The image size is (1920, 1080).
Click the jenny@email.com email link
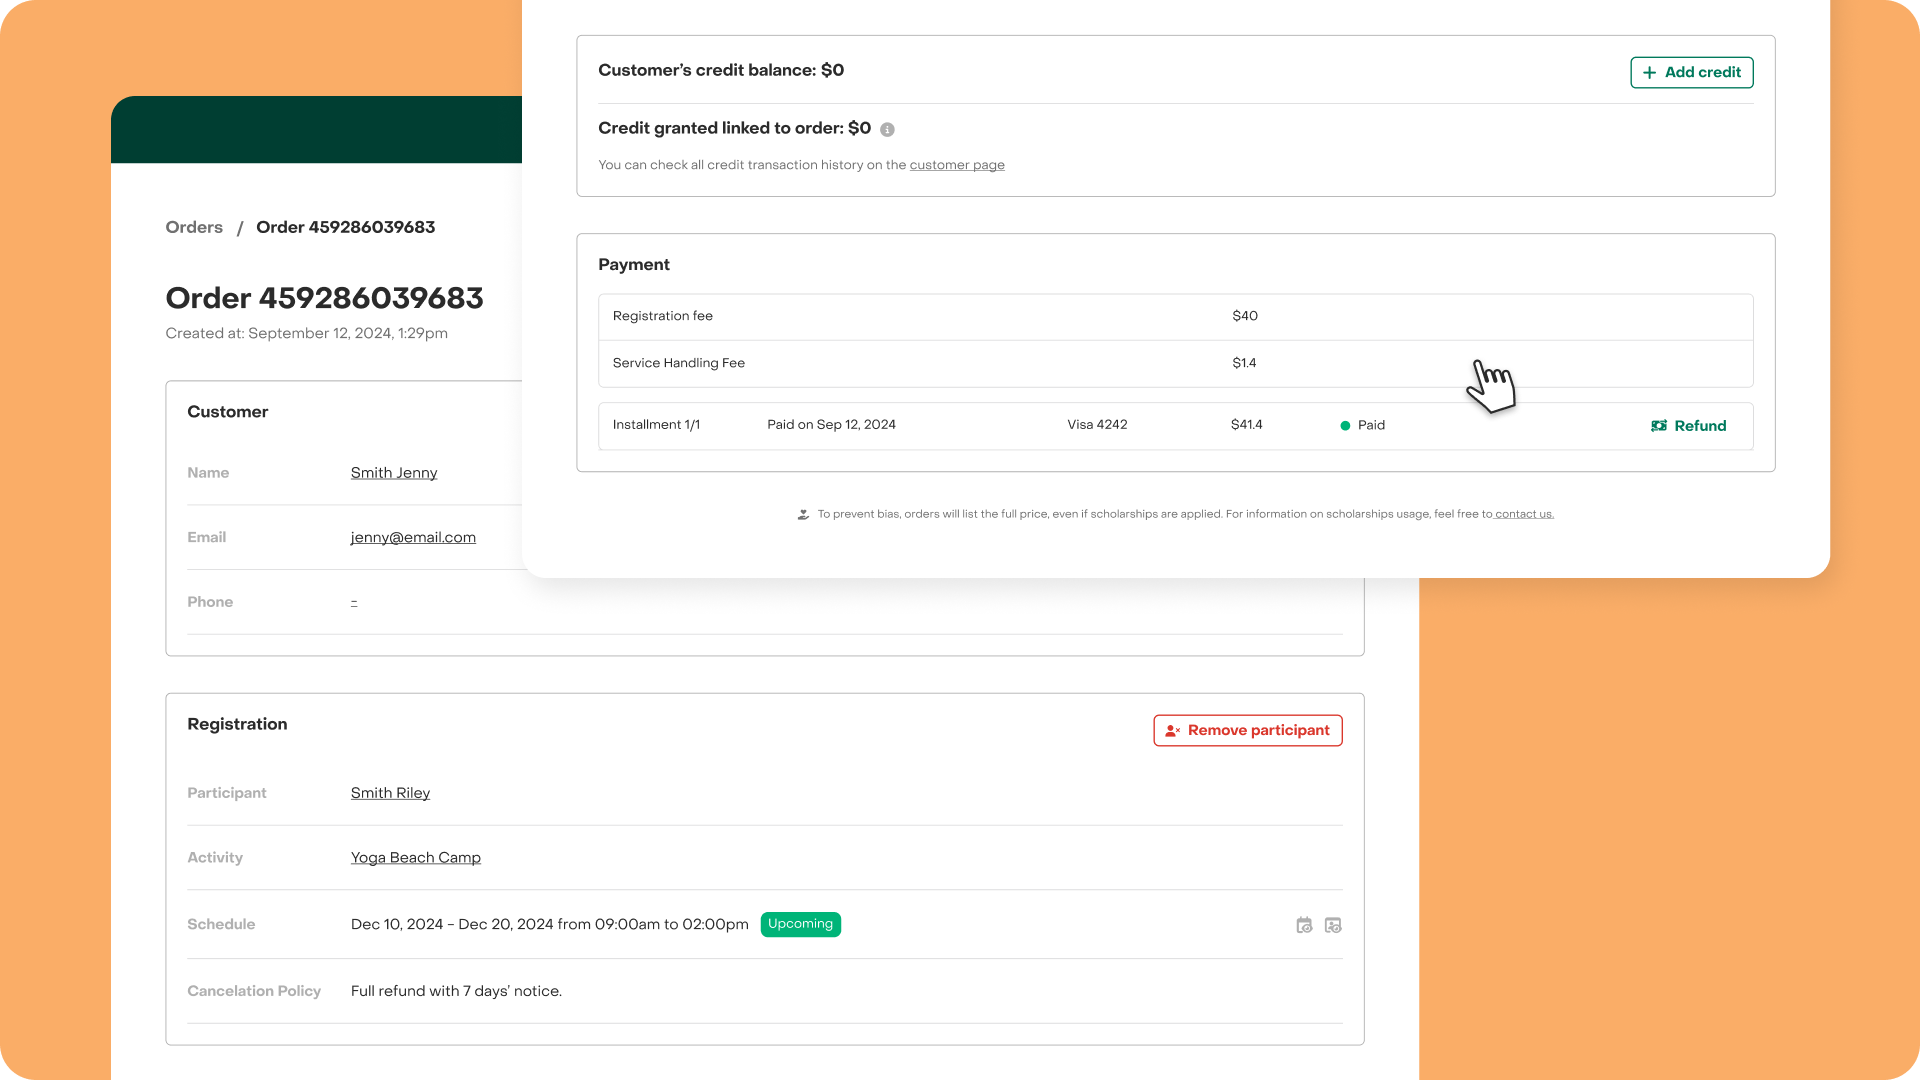413,537
